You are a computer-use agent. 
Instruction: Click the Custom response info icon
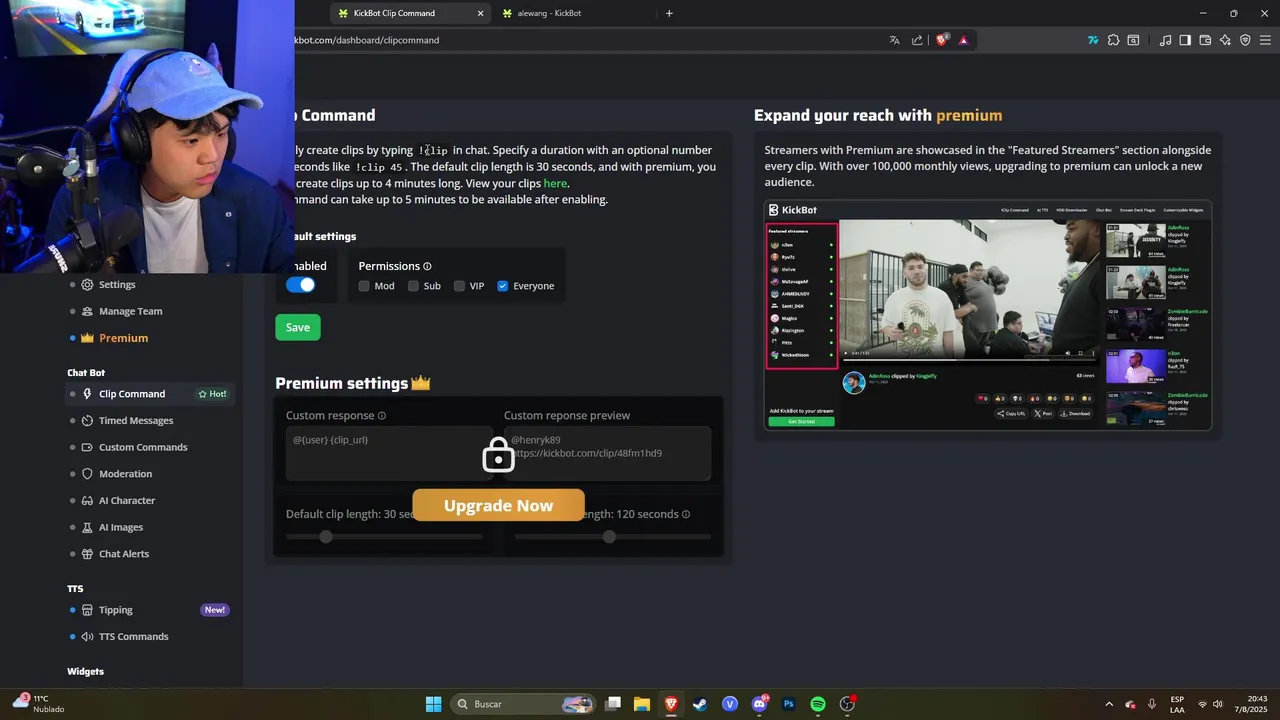(x=382, y=416)
